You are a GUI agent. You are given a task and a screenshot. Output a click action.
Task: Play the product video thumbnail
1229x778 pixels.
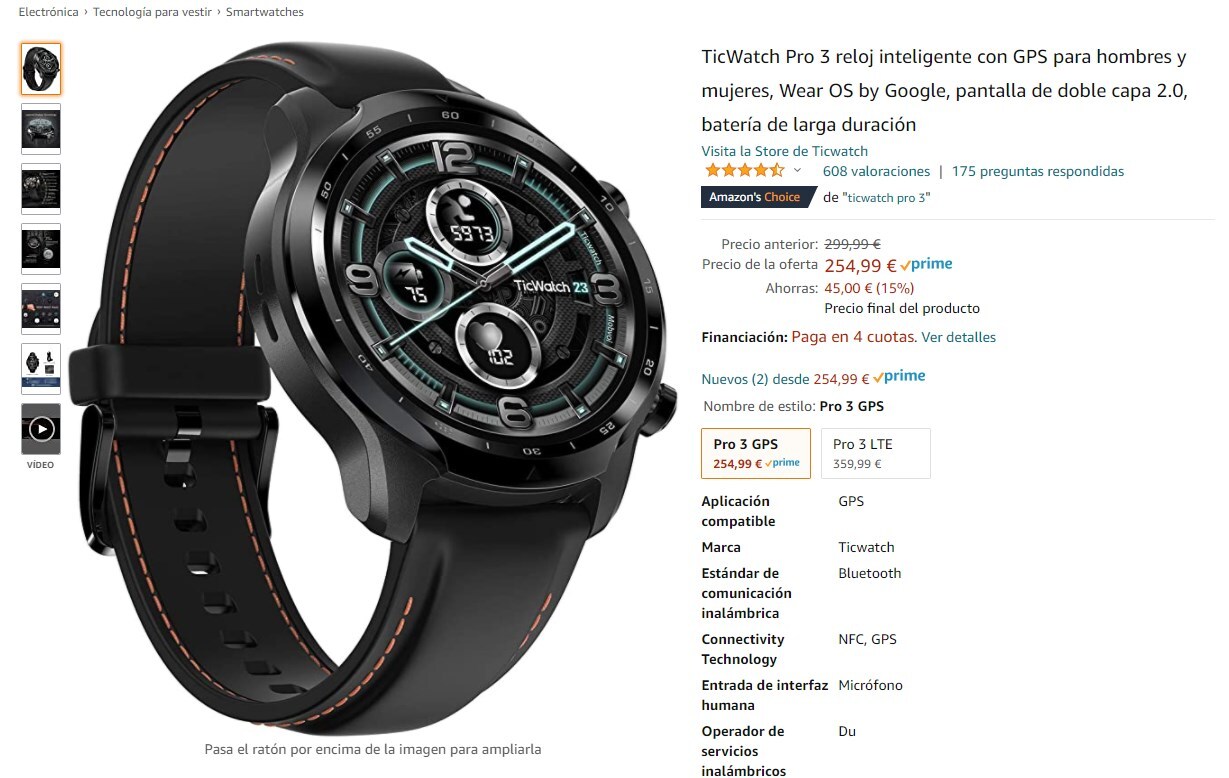tap(41, 429)
